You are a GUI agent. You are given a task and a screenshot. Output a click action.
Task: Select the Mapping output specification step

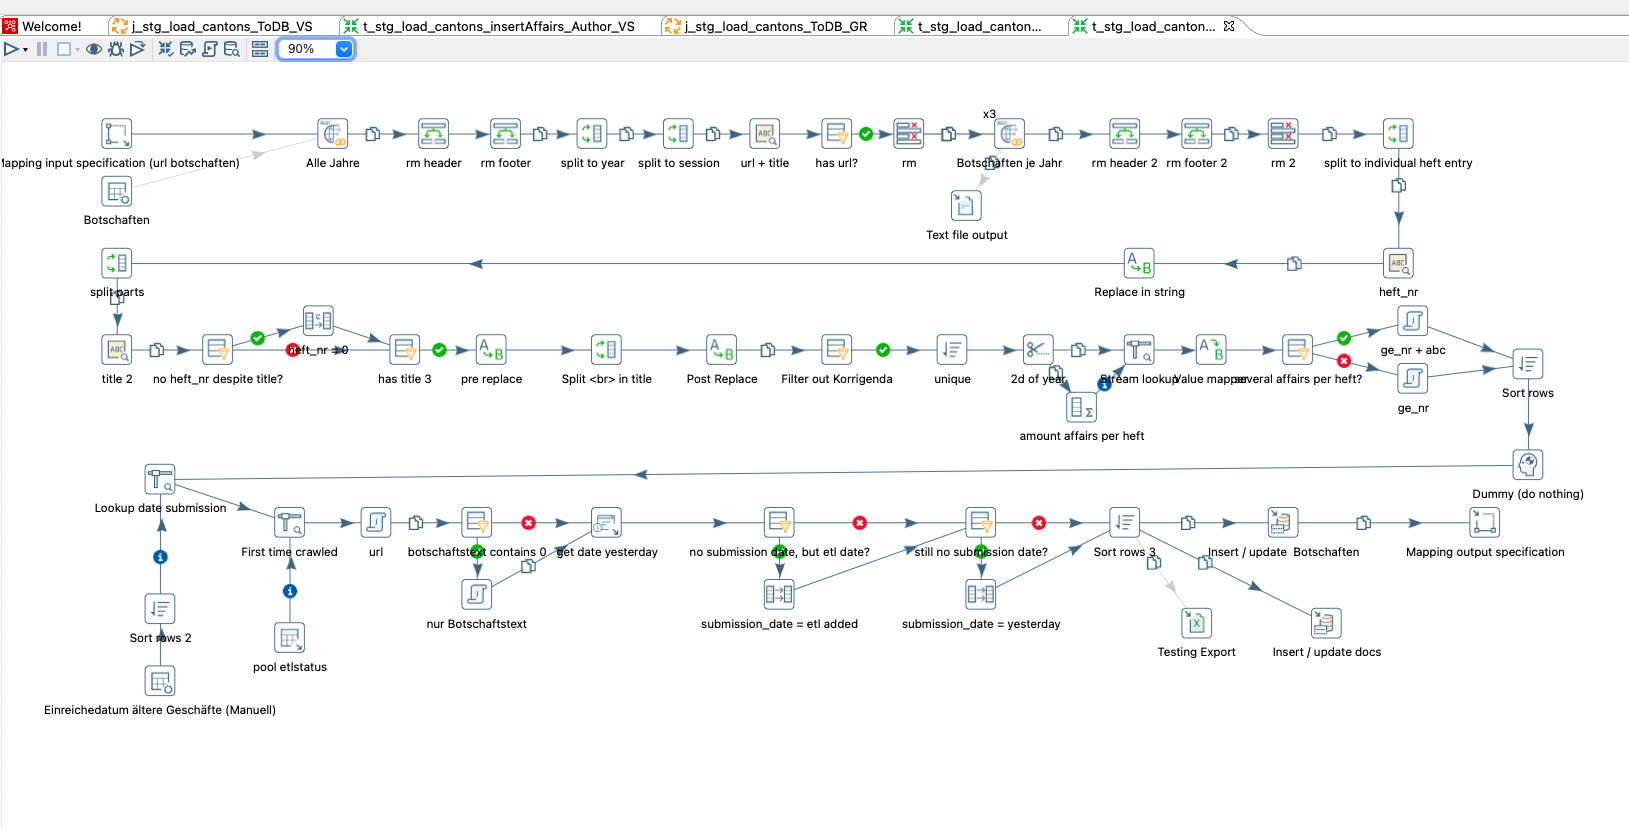click(x=1484, y=523)
